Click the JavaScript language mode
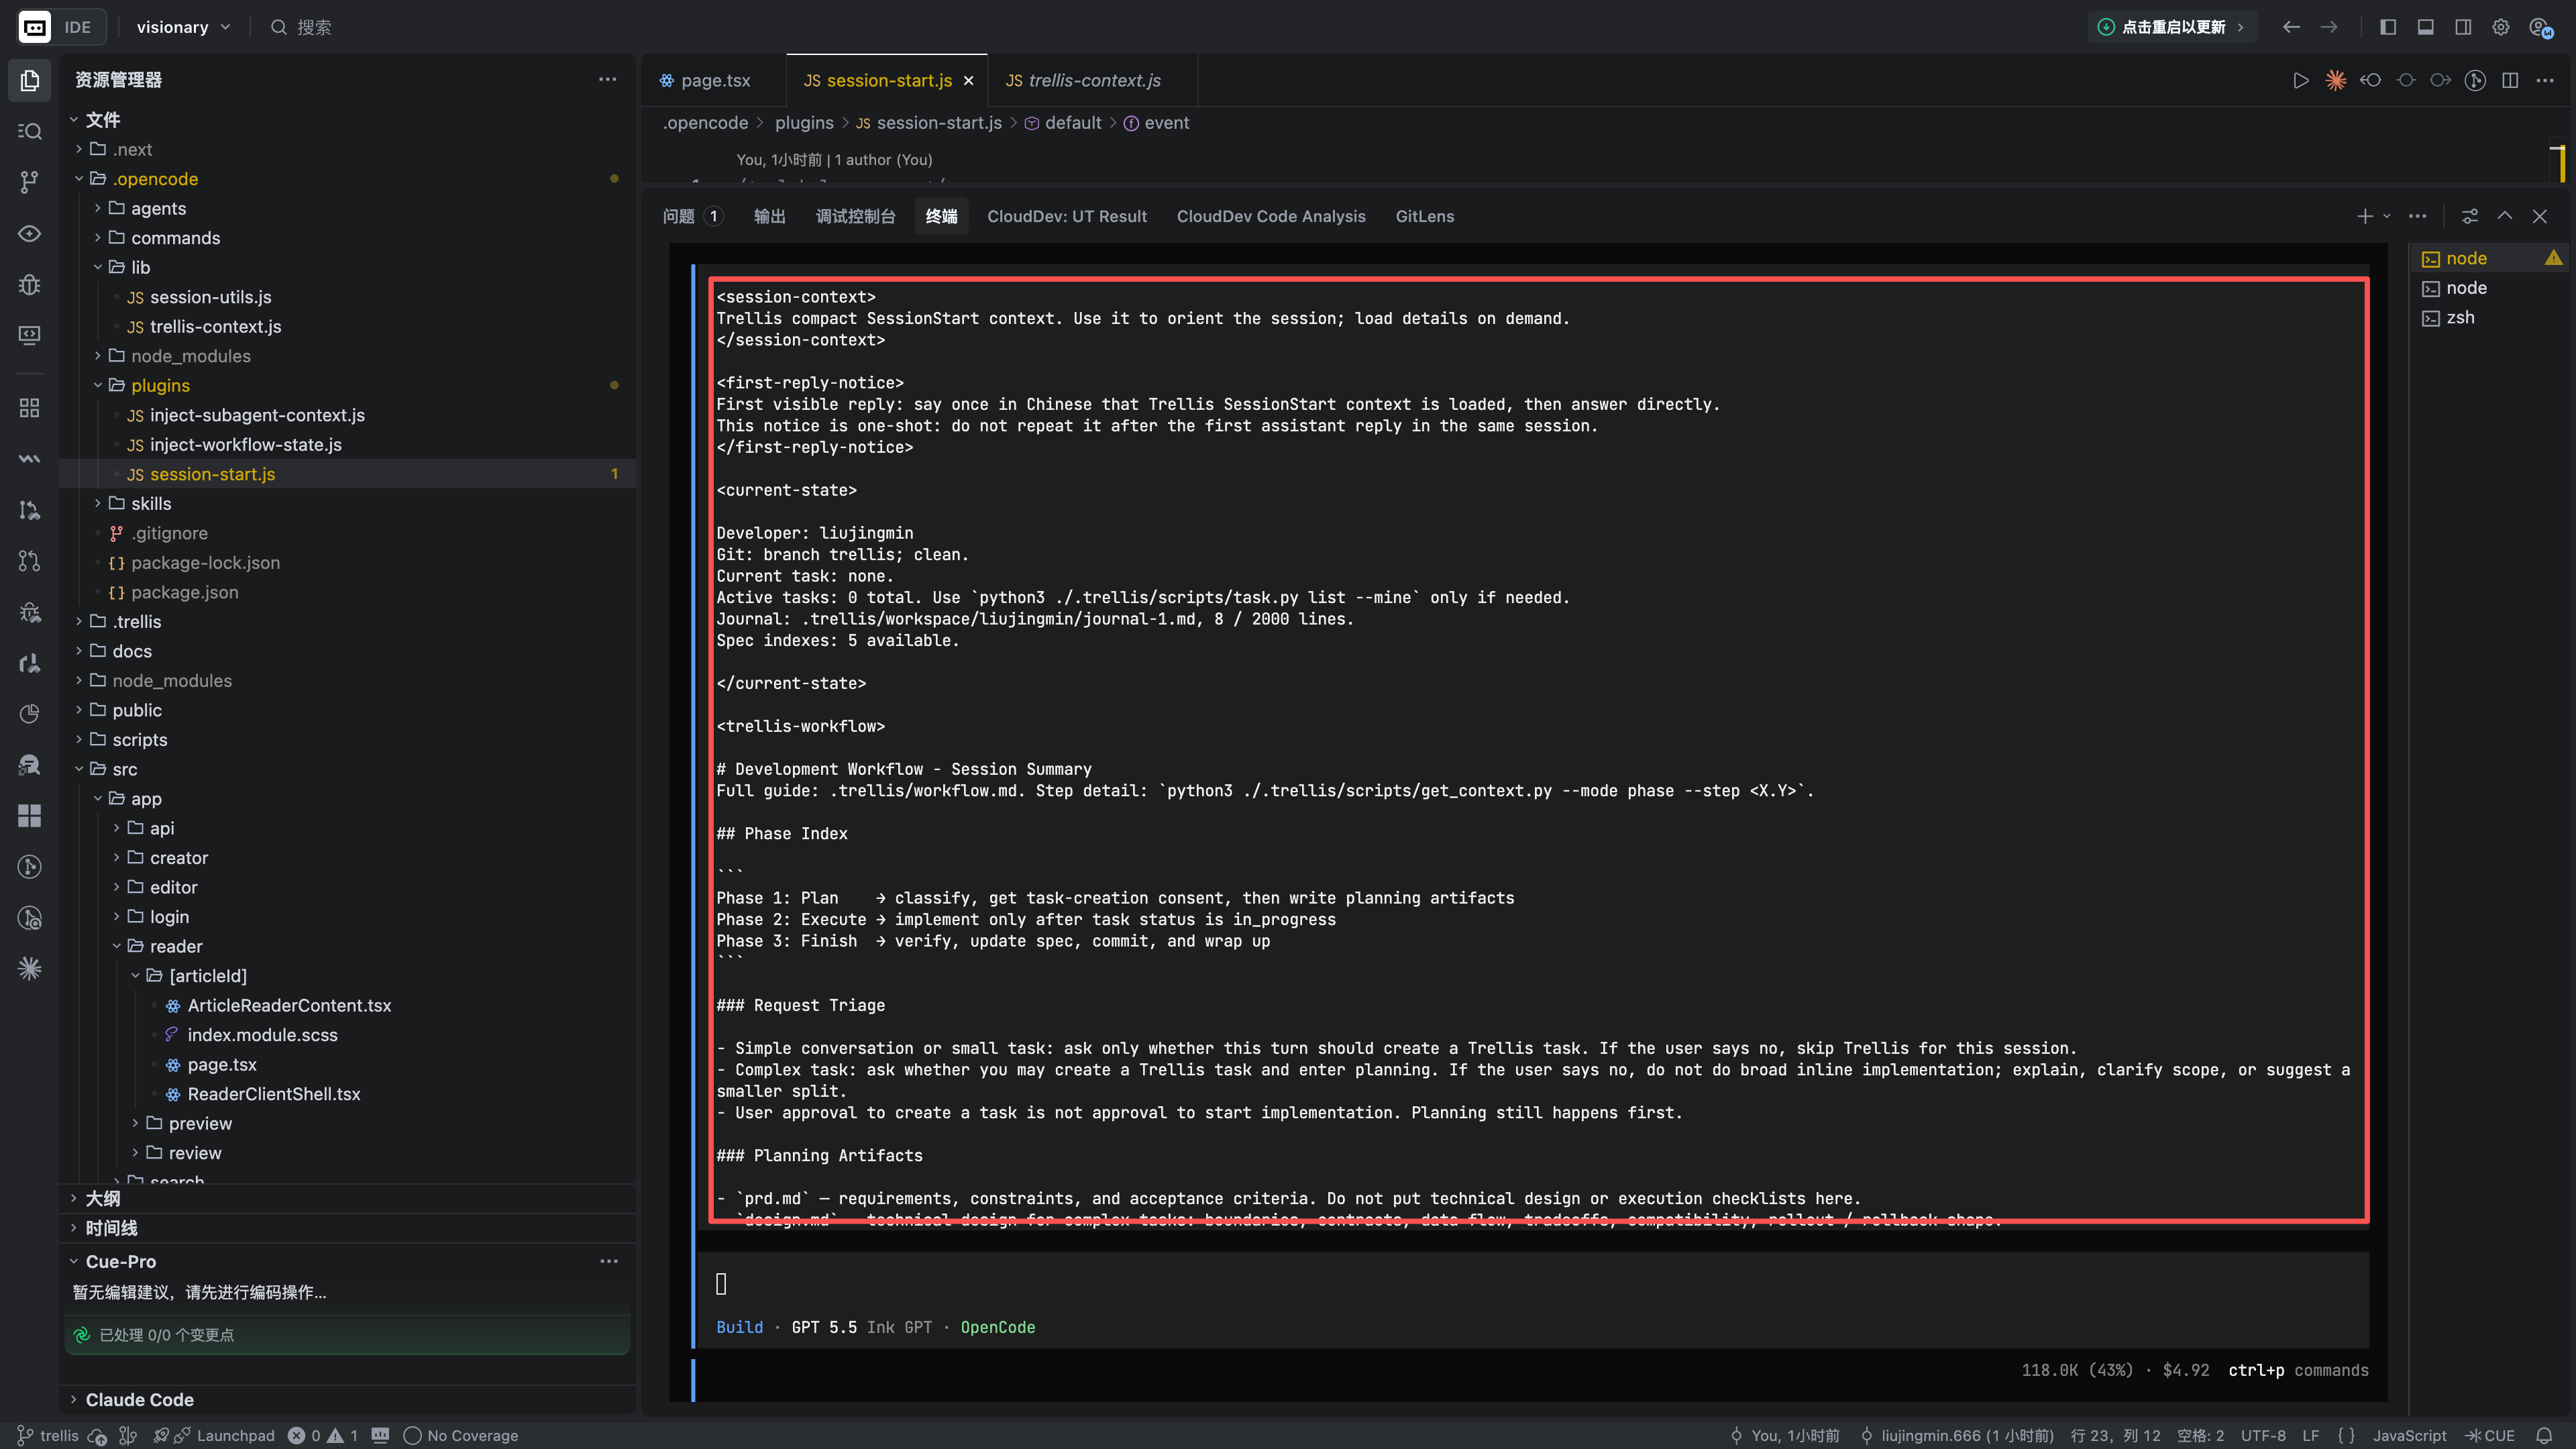 point(2409,1435)
